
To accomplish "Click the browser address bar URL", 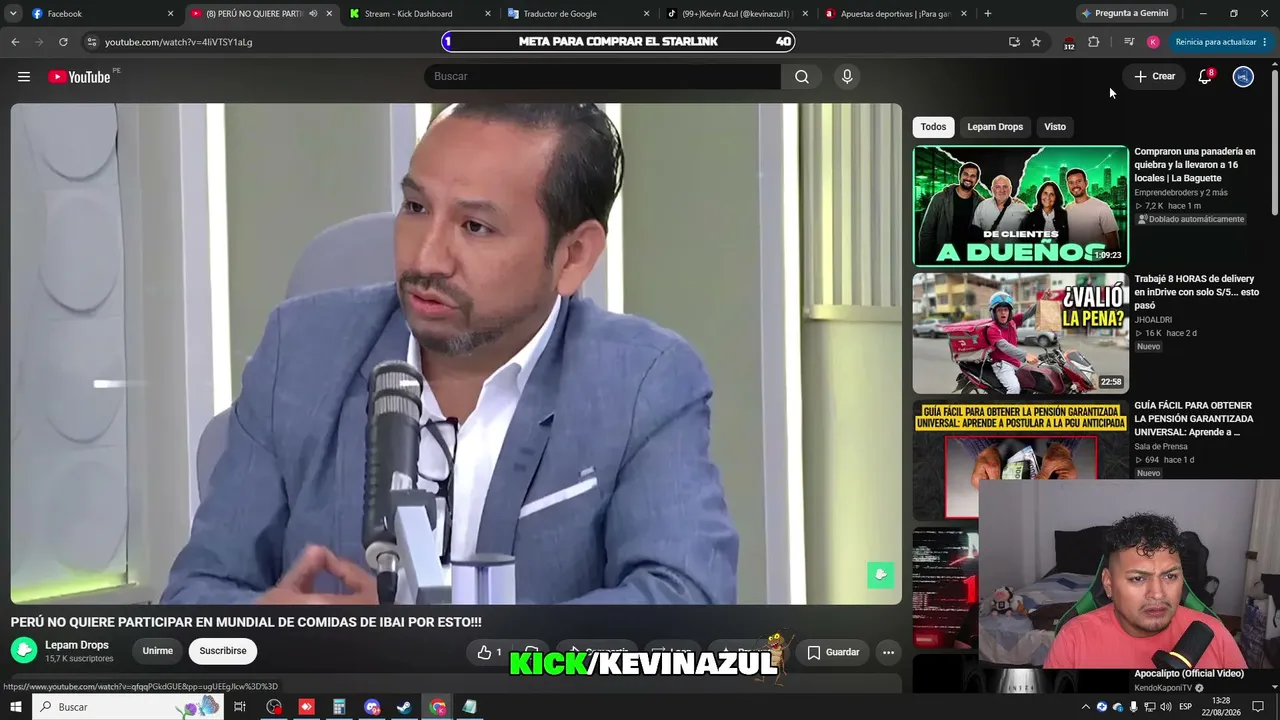I will pos(179,42).
